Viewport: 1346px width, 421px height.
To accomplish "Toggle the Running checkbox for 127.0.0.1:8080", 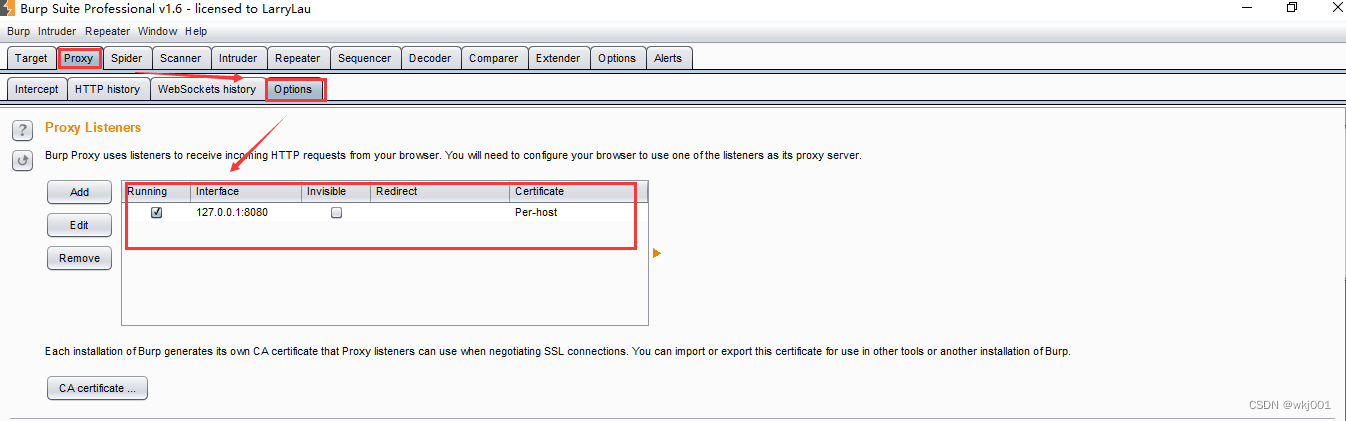I will point(156,212).
